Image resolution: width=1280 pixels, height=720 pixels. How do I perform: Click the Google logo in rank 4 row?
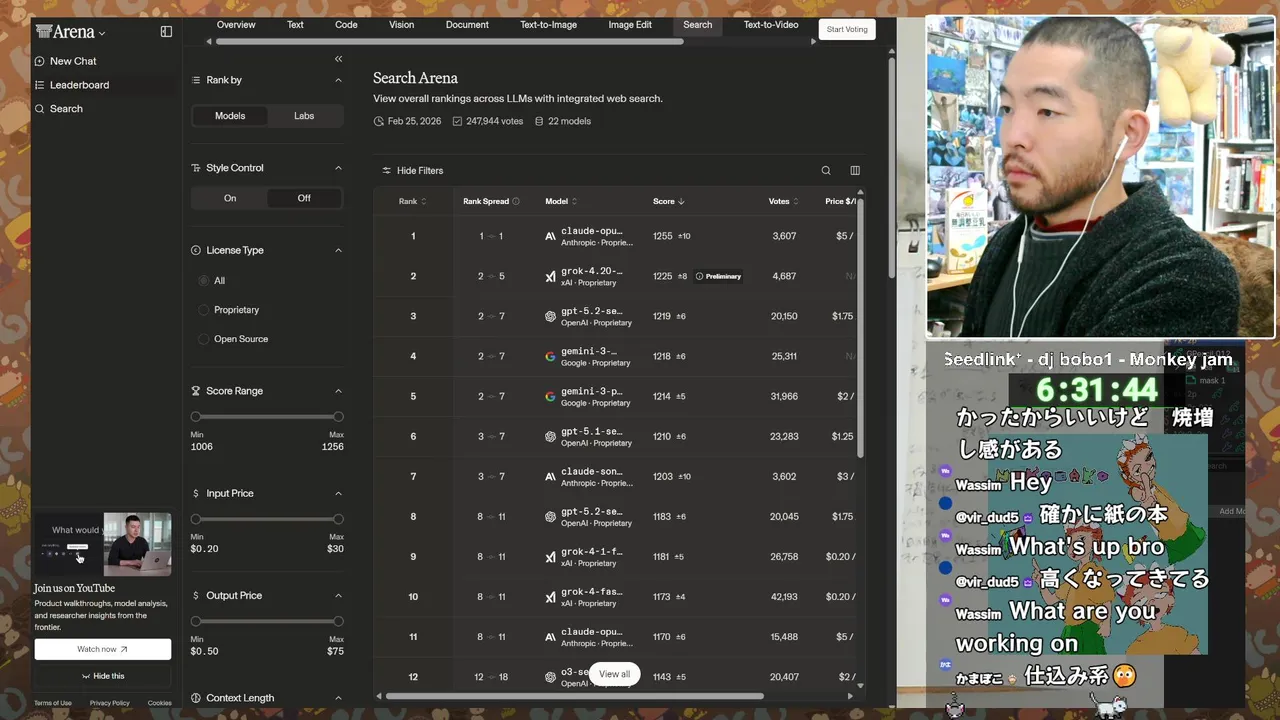pos(550,356)
